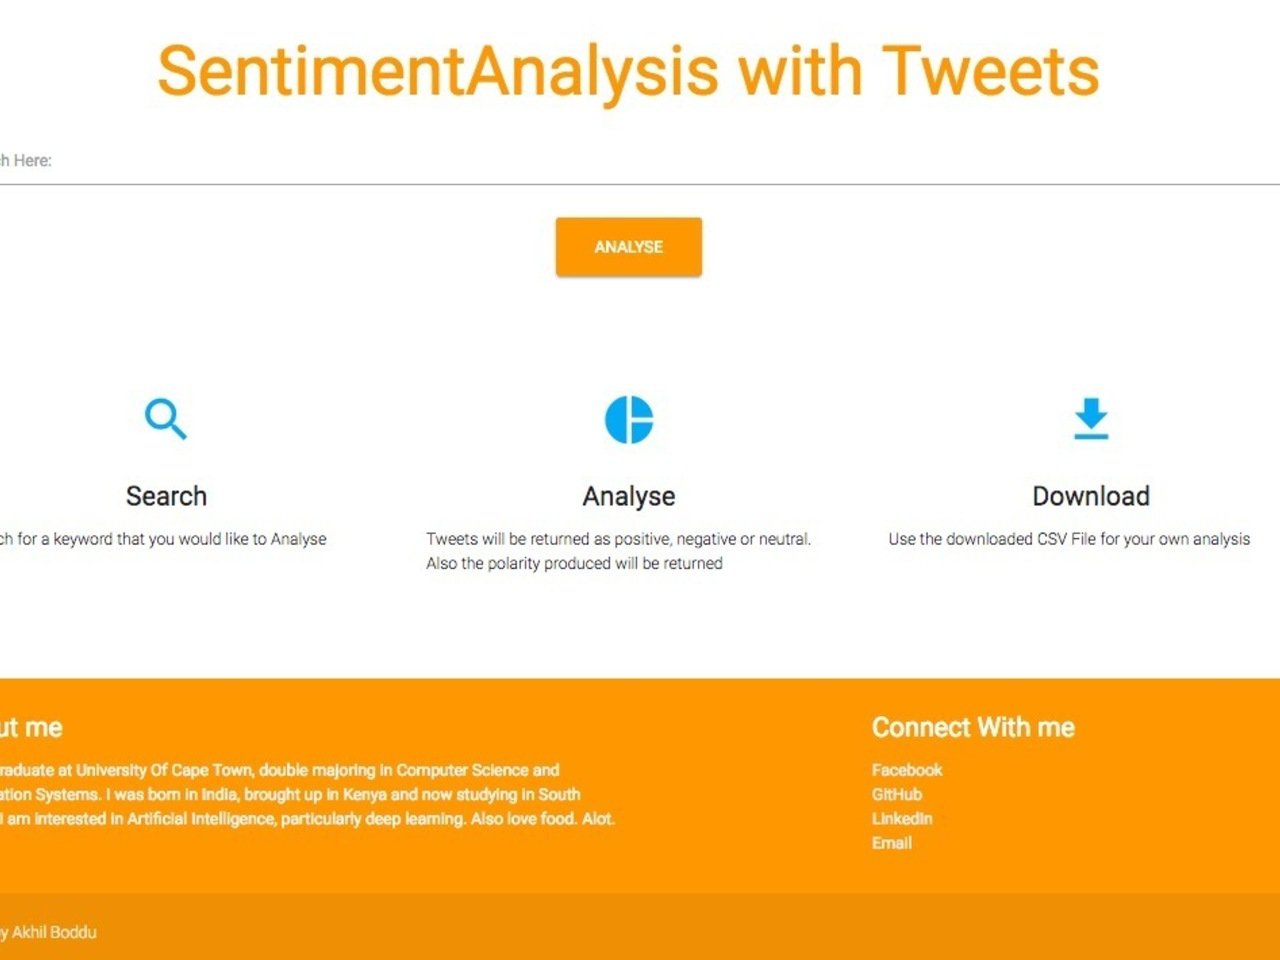Click the Akhil Boddu footer credit
Viewport: 1280px width, 960px height.
50,932
